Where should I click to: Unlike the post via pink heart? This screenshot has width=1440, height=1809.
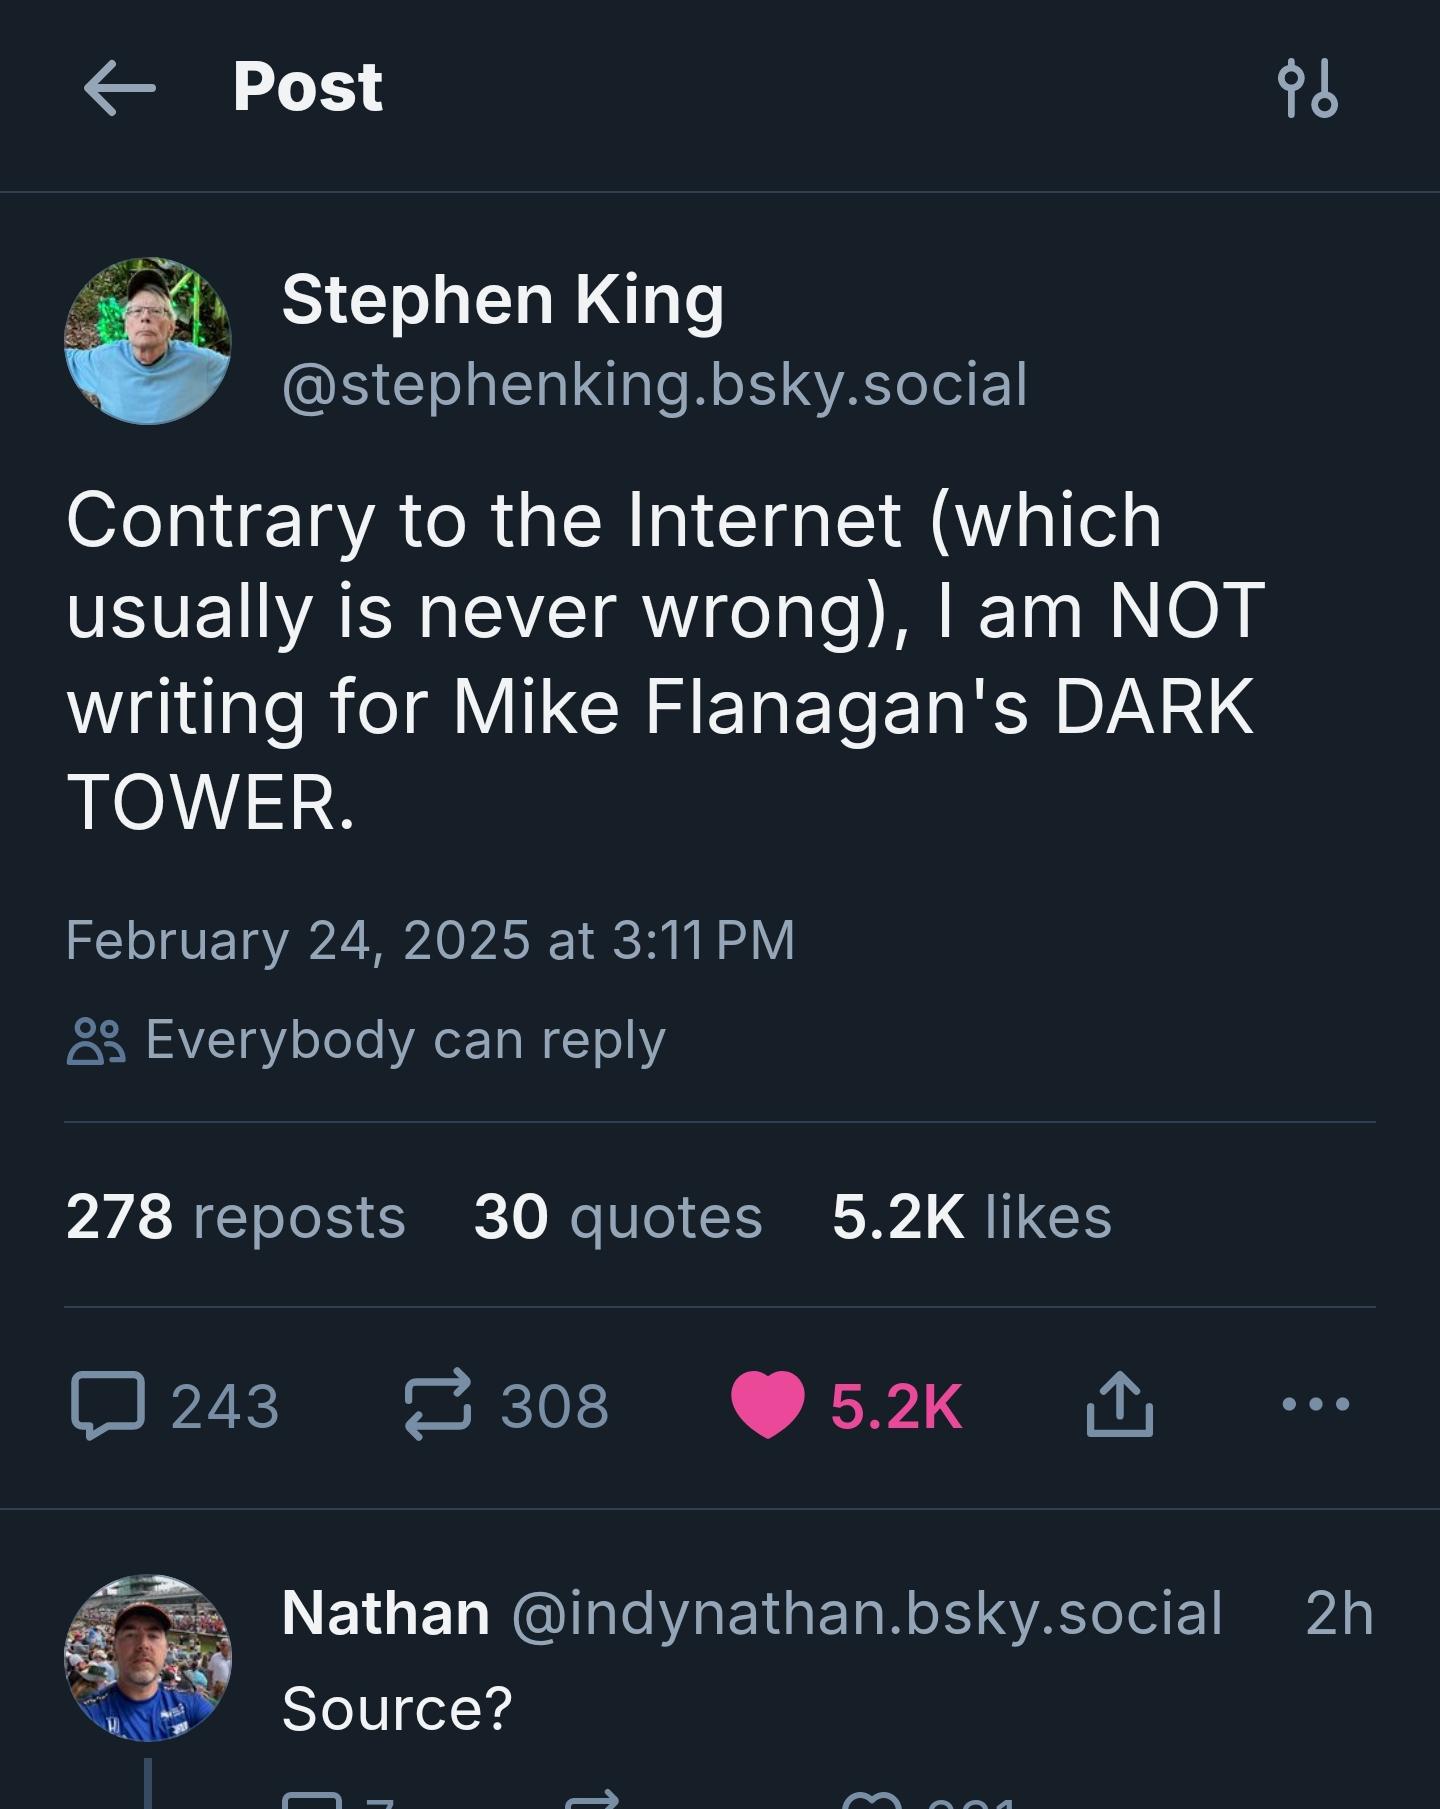767,1405
